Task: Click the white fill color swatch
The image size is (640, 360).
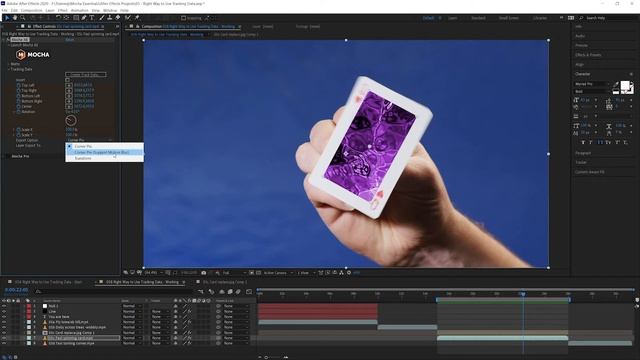Action: coord(625,86)
